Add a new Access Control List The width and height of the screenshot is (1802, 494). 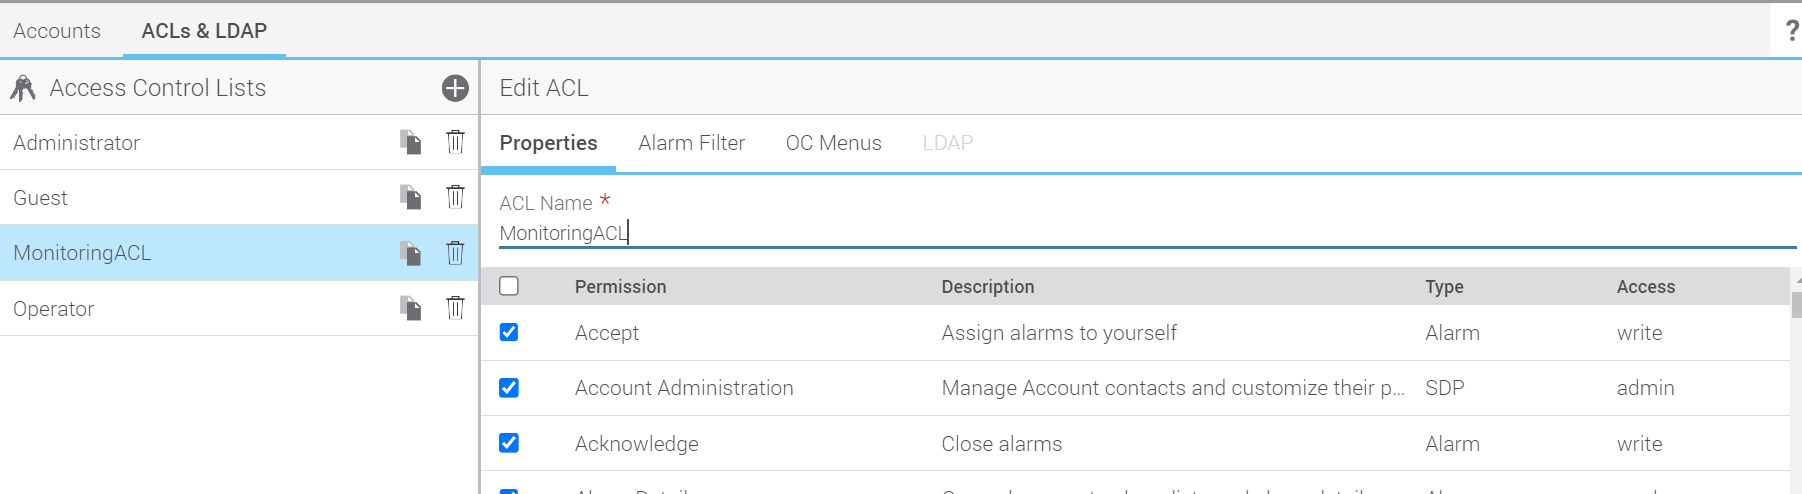point(455,88)
